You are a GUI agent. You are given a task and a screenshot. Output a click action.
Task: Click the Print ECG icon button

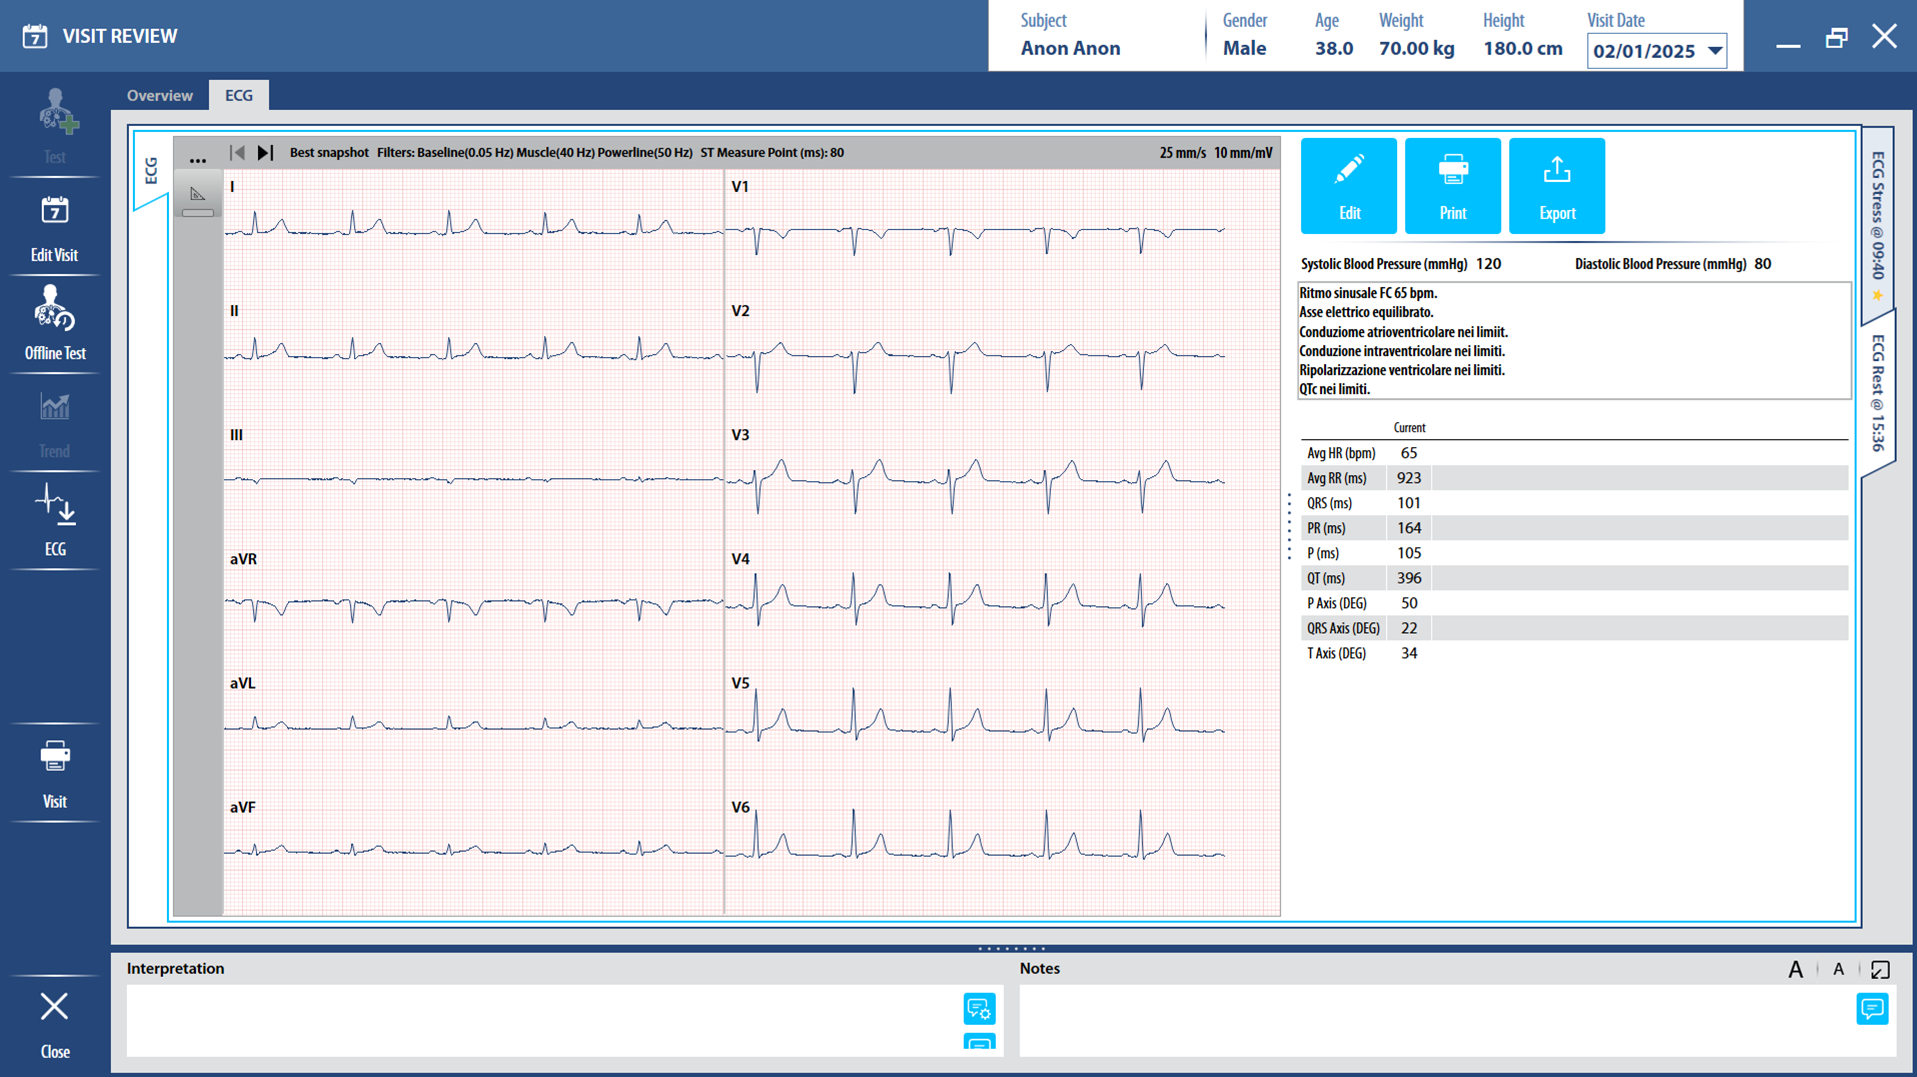coord(1452,186)
